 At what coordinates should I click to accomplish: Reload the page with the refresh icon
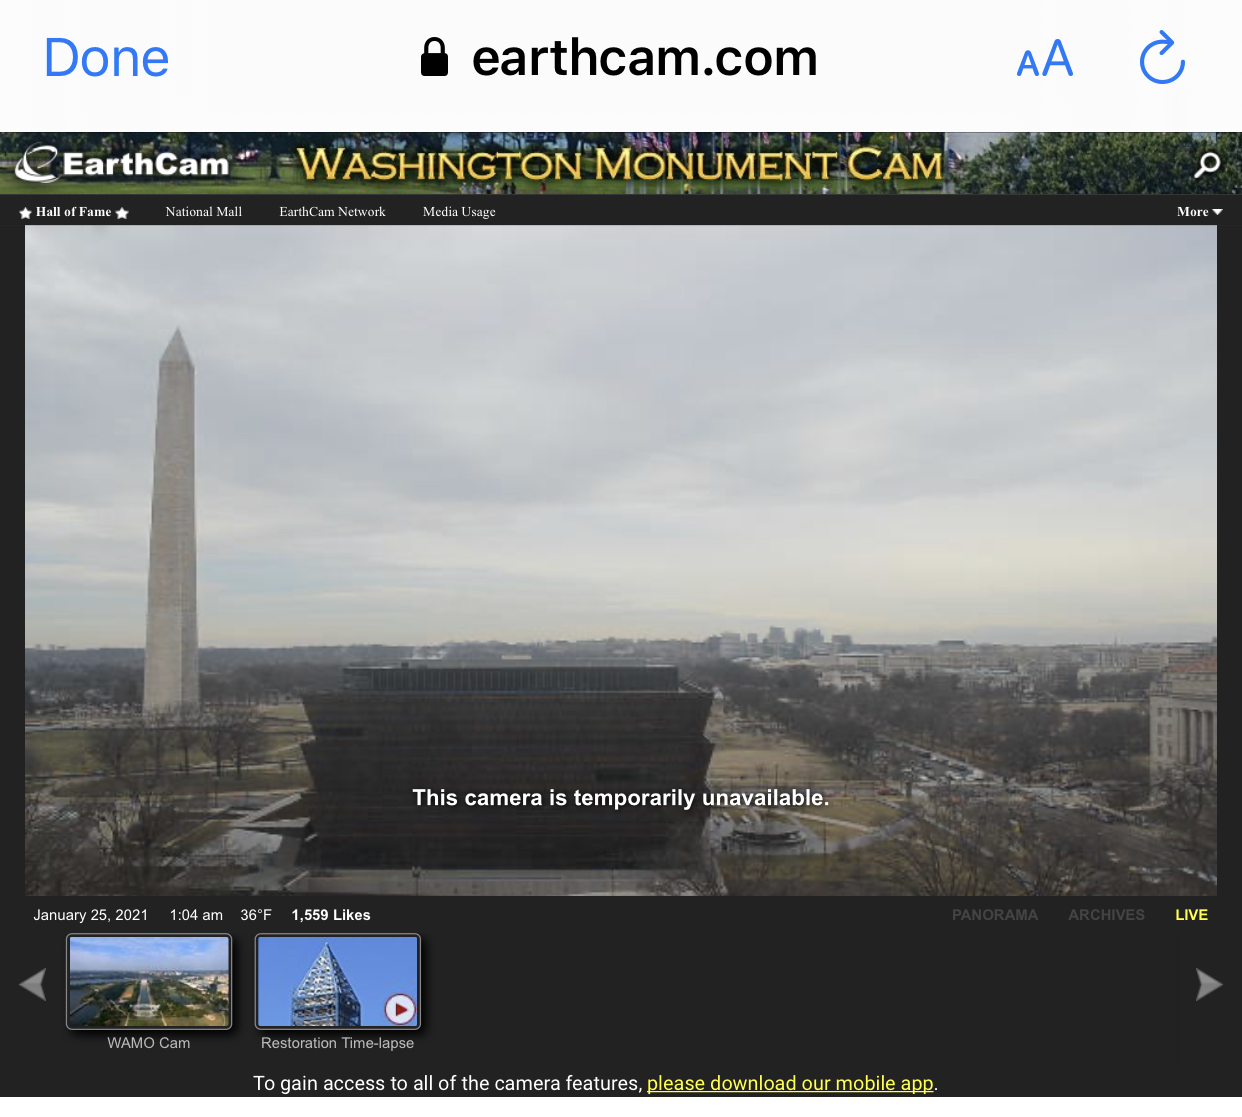tap(1162, 57)
